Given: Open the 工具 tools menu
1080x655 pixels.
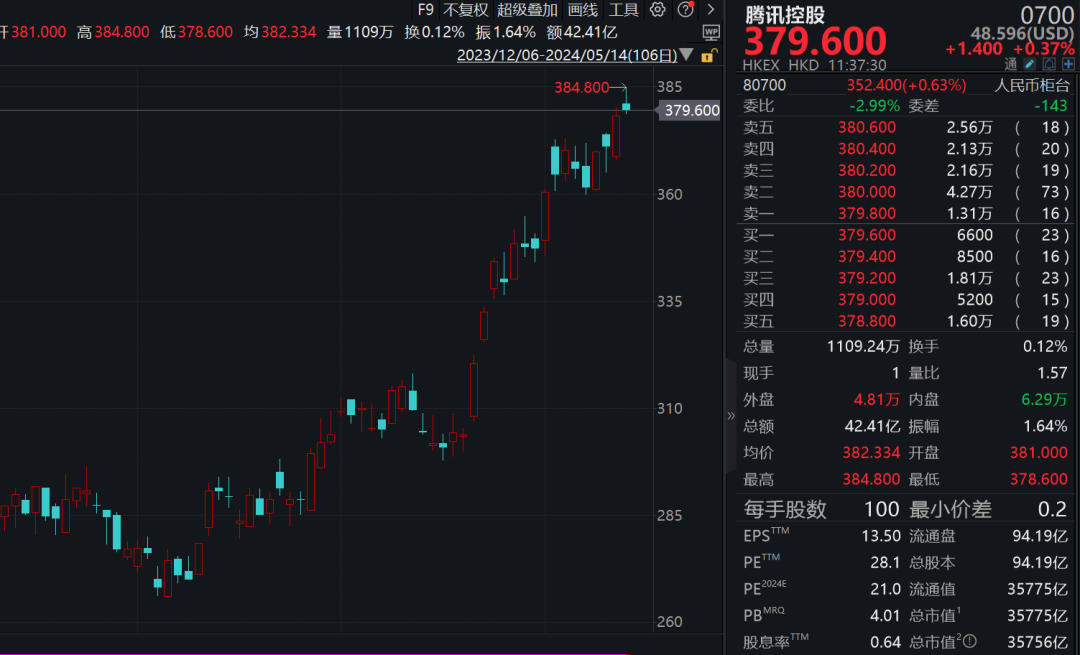Looking at the screenshot, I should click(624, 10).
